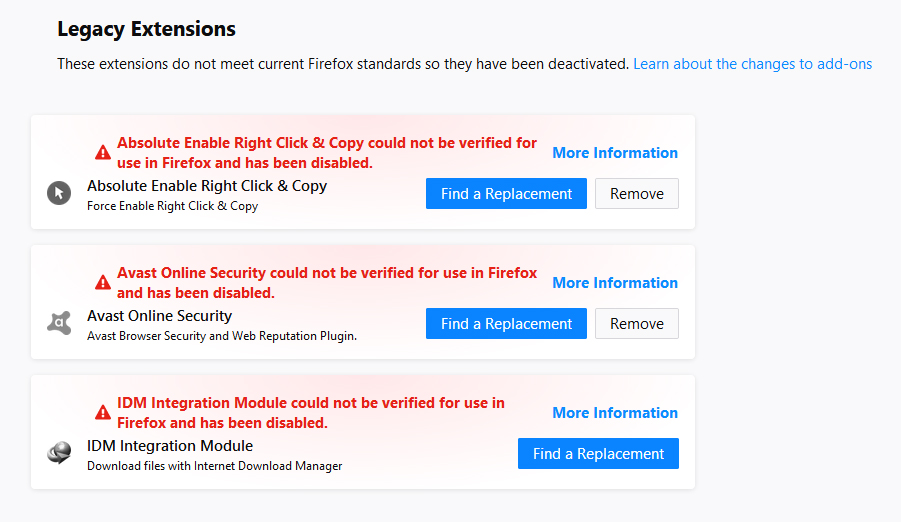The width and height of the screenshot is (901, 522).
Task: Click the black Avast Online Security extension name
Action: (x=159, y=316)
